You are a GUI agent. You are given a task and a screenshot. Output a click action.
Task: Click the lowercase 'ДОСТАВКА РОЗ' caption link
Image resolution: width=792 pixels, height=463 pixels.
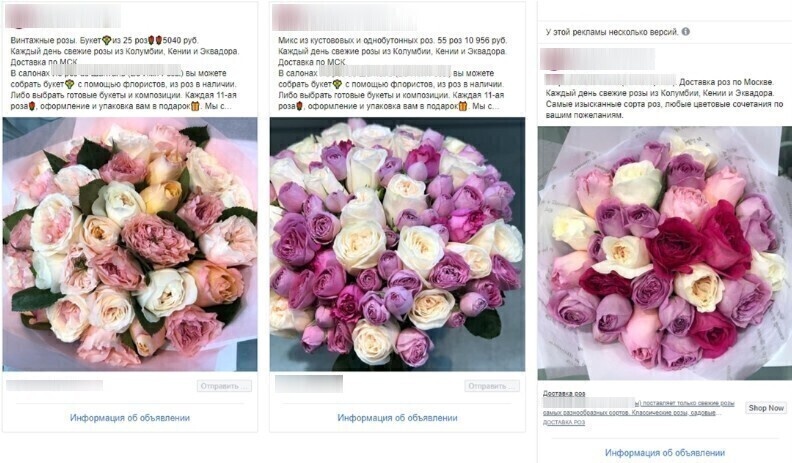(564, 422)
